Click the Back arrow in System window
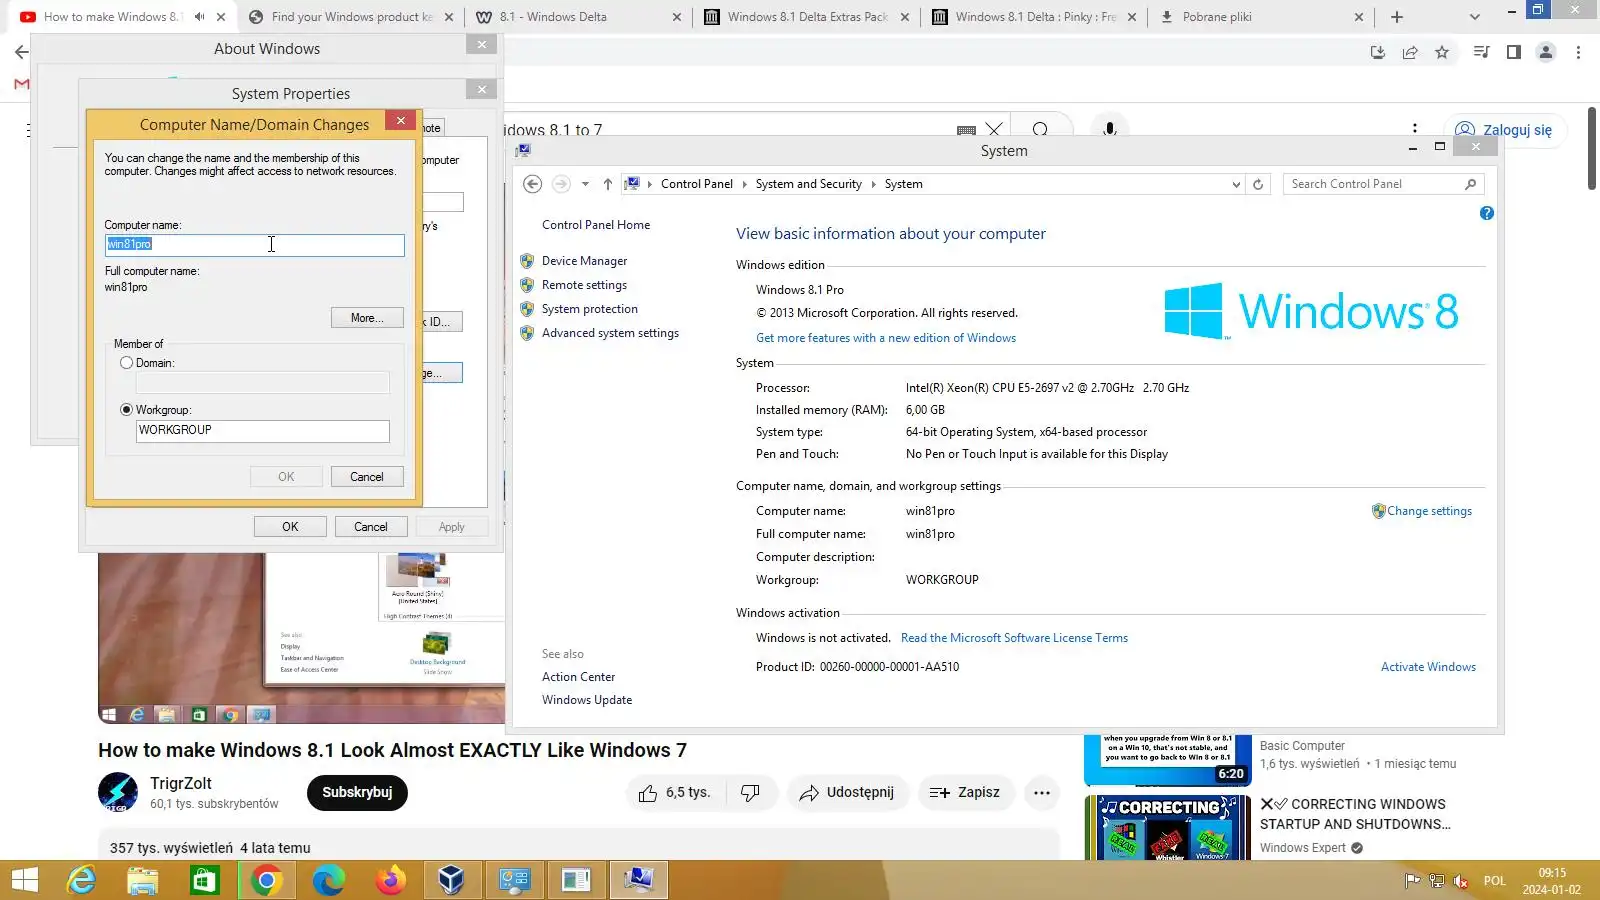1600x900 pixels. click(x=533, y=184)
